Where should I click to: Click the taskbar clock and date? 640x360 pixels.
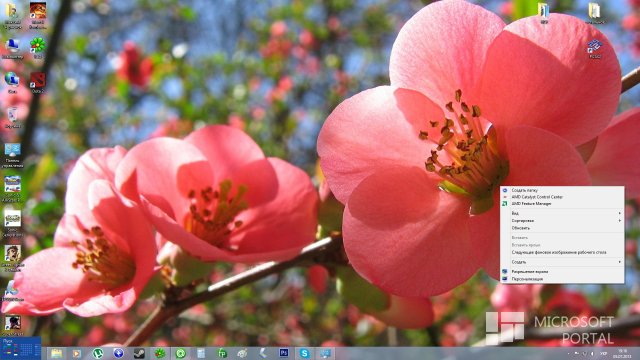(622, 353)
